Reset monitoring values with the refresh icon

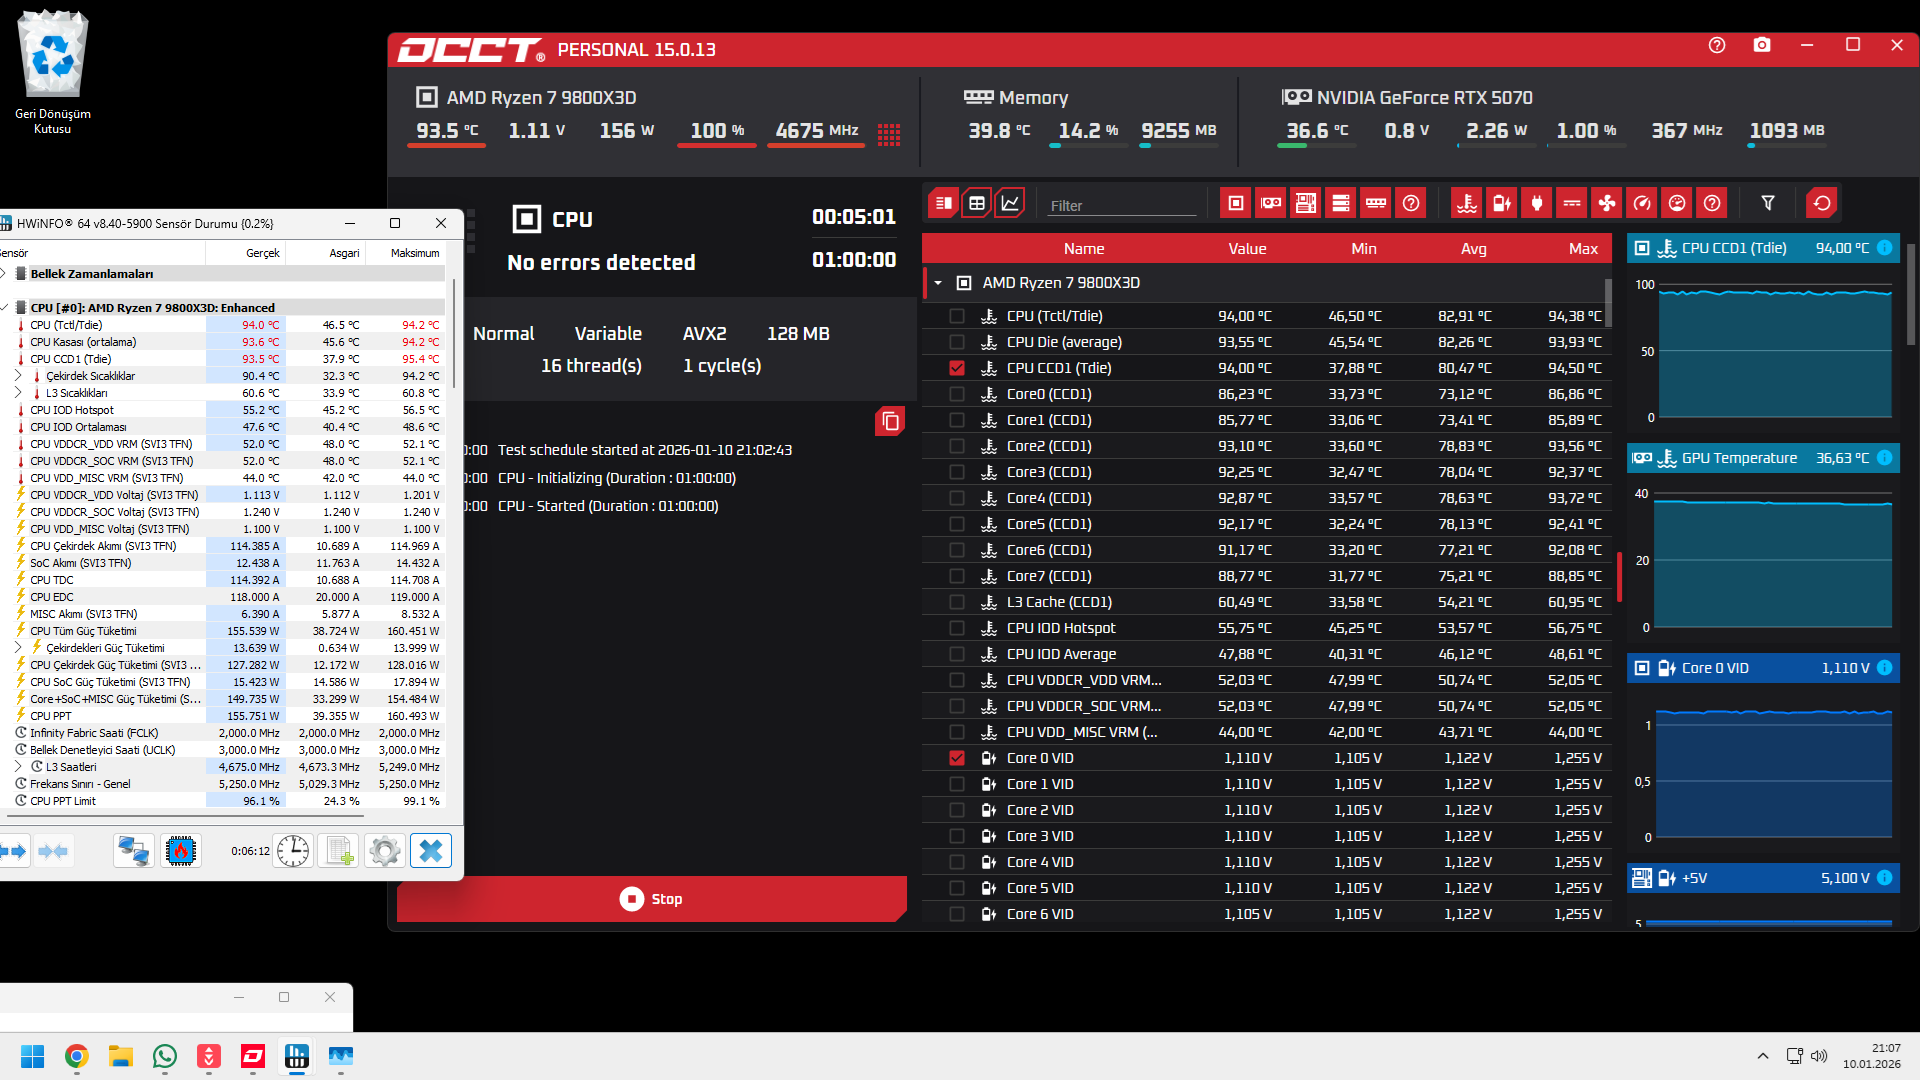click(1822, 203)
